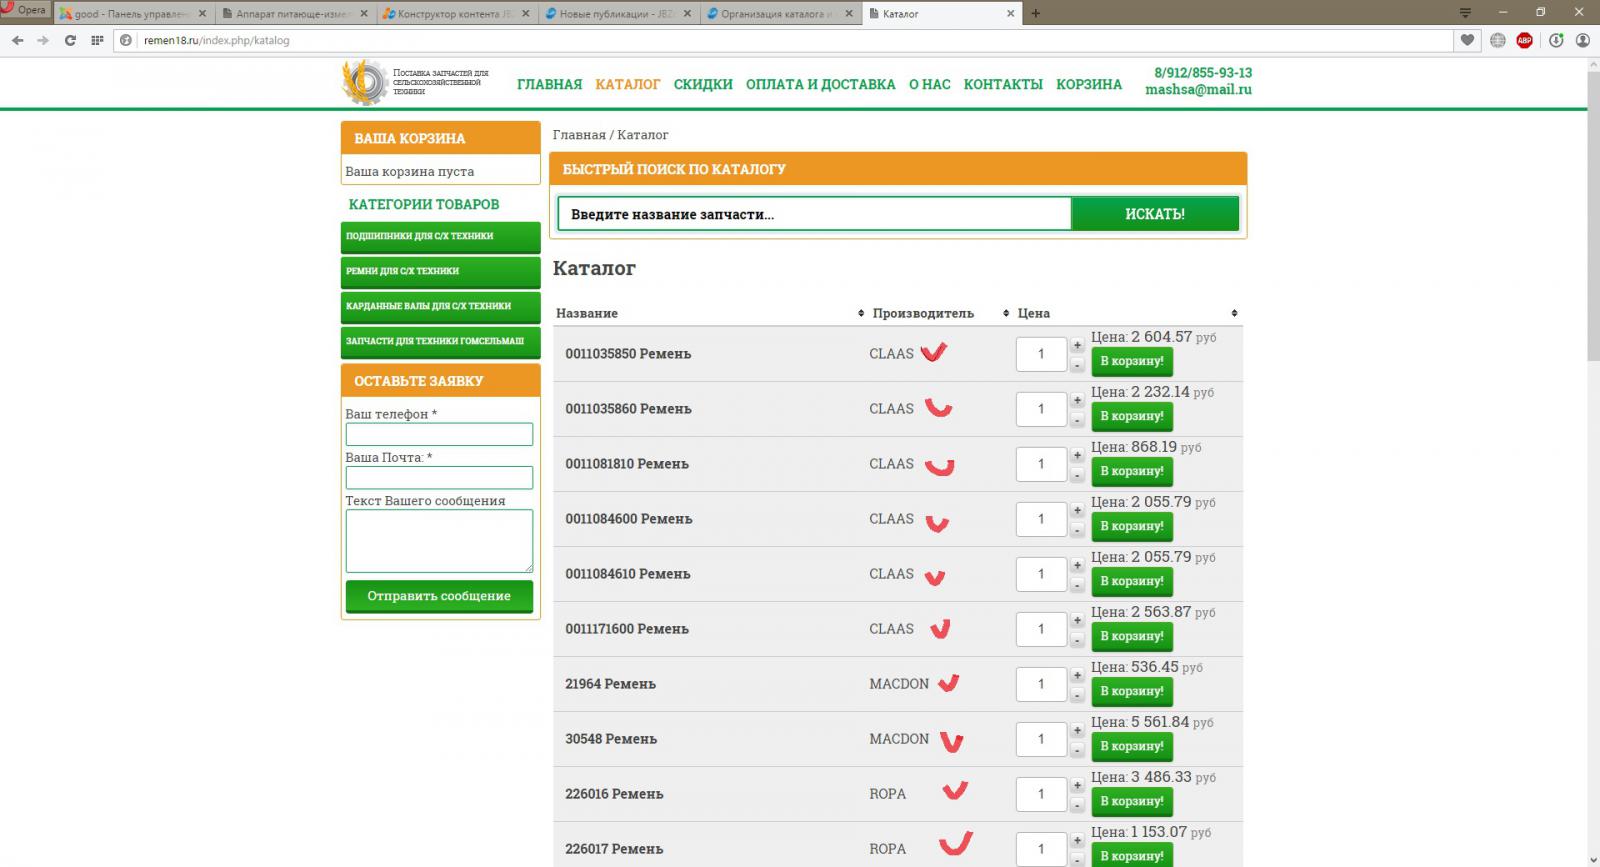Image resolution: width=1600 pixels, height=867 pixels.
Task: Increase quantity for 0011035850 Ремень
Action: 1077,345
